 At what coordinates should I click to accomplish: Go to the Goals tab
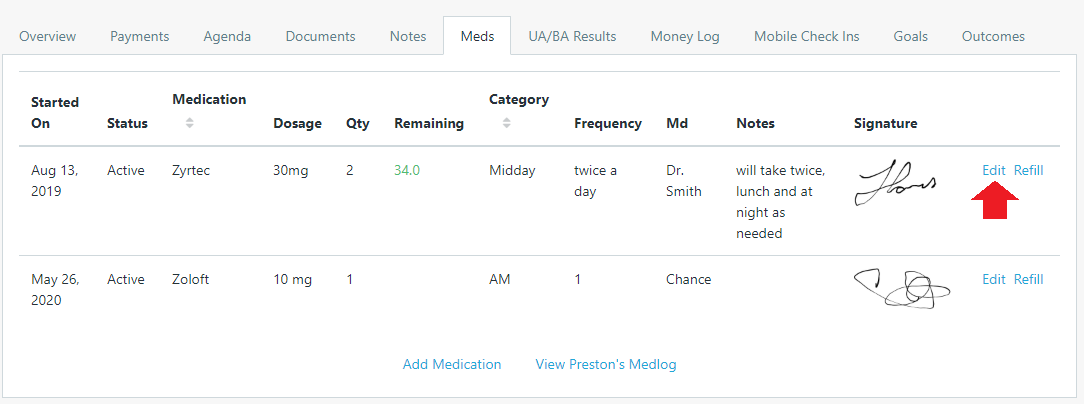911,36
